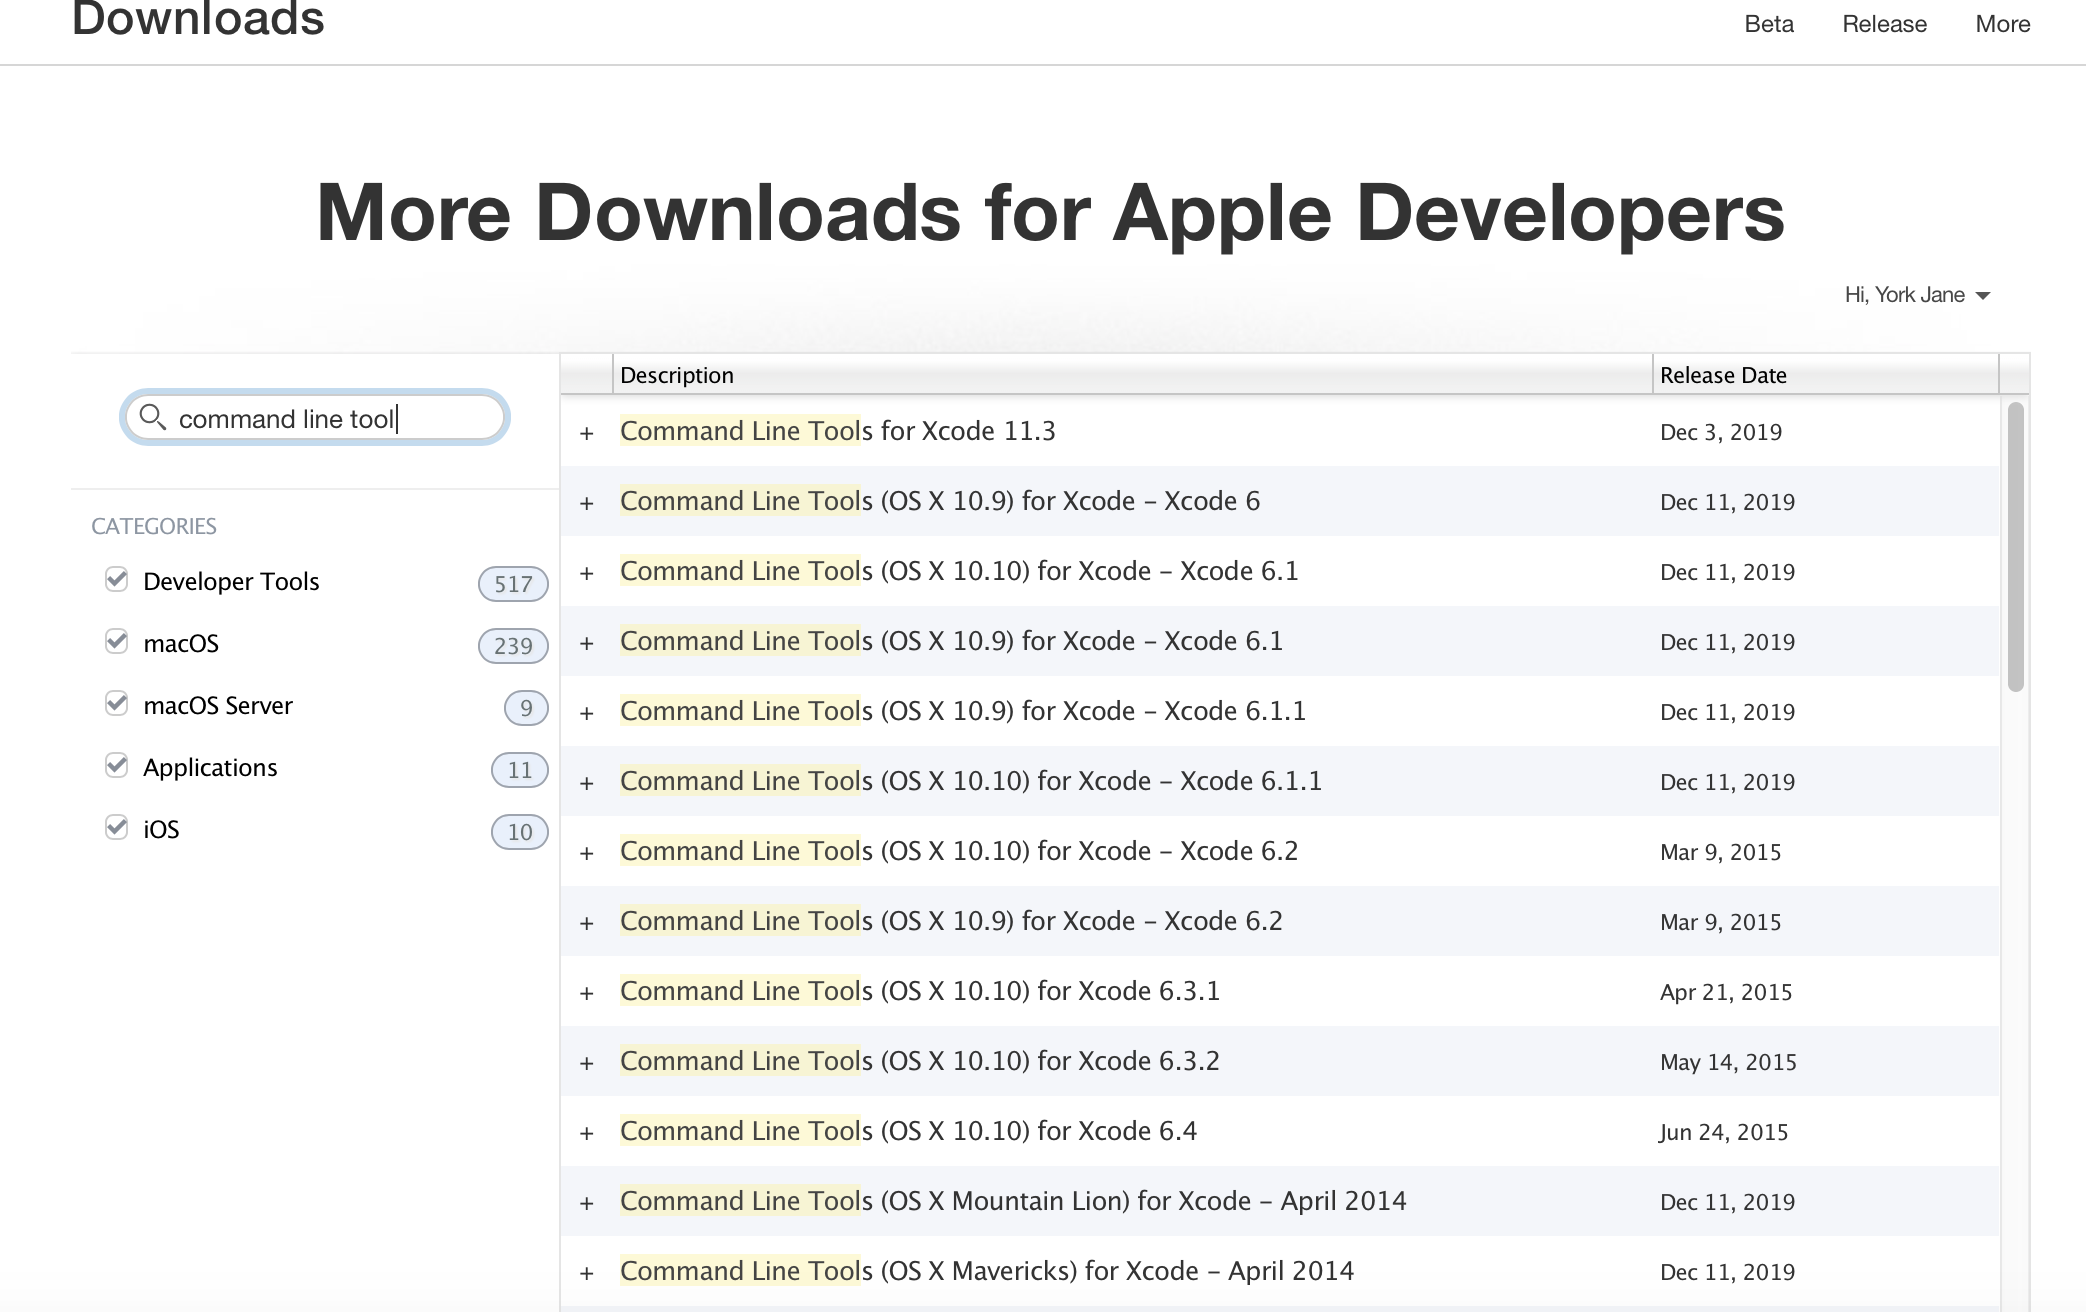
Task: Open the Beta menu item
Action: (1768, 23)
